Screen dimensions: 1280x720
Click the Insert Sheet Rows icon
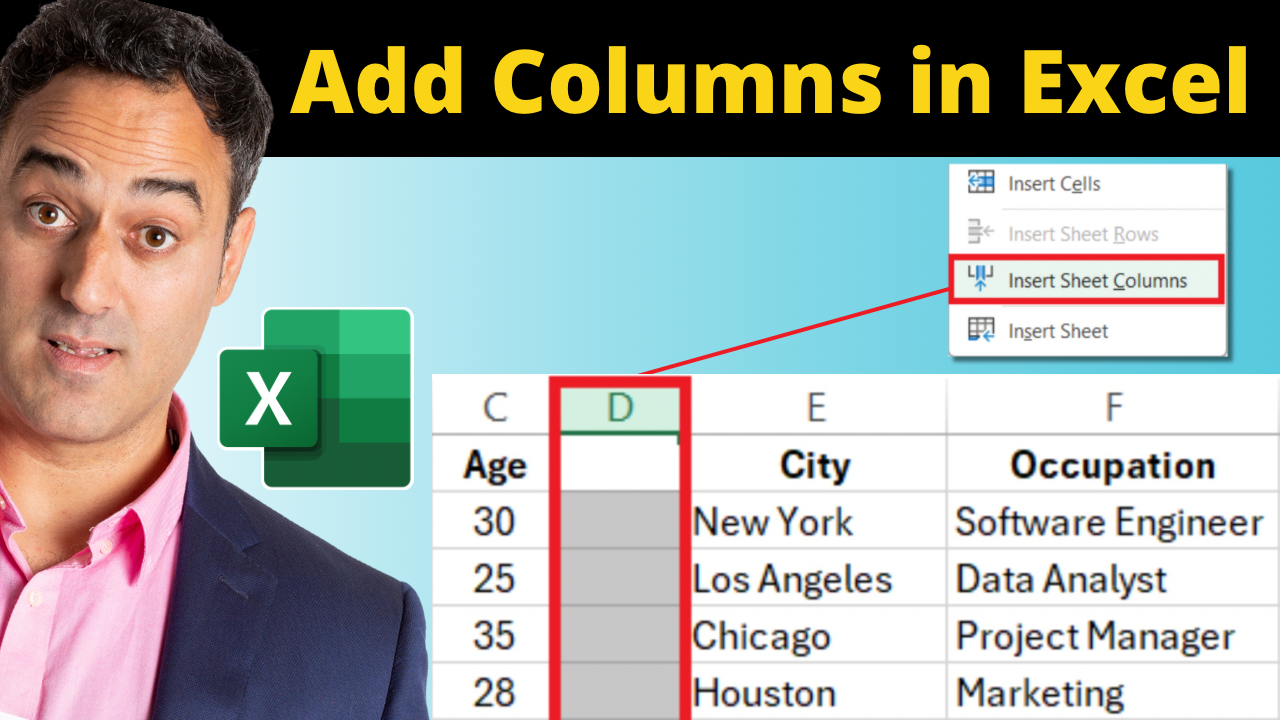pyautogui.click(x=981, y=233)
